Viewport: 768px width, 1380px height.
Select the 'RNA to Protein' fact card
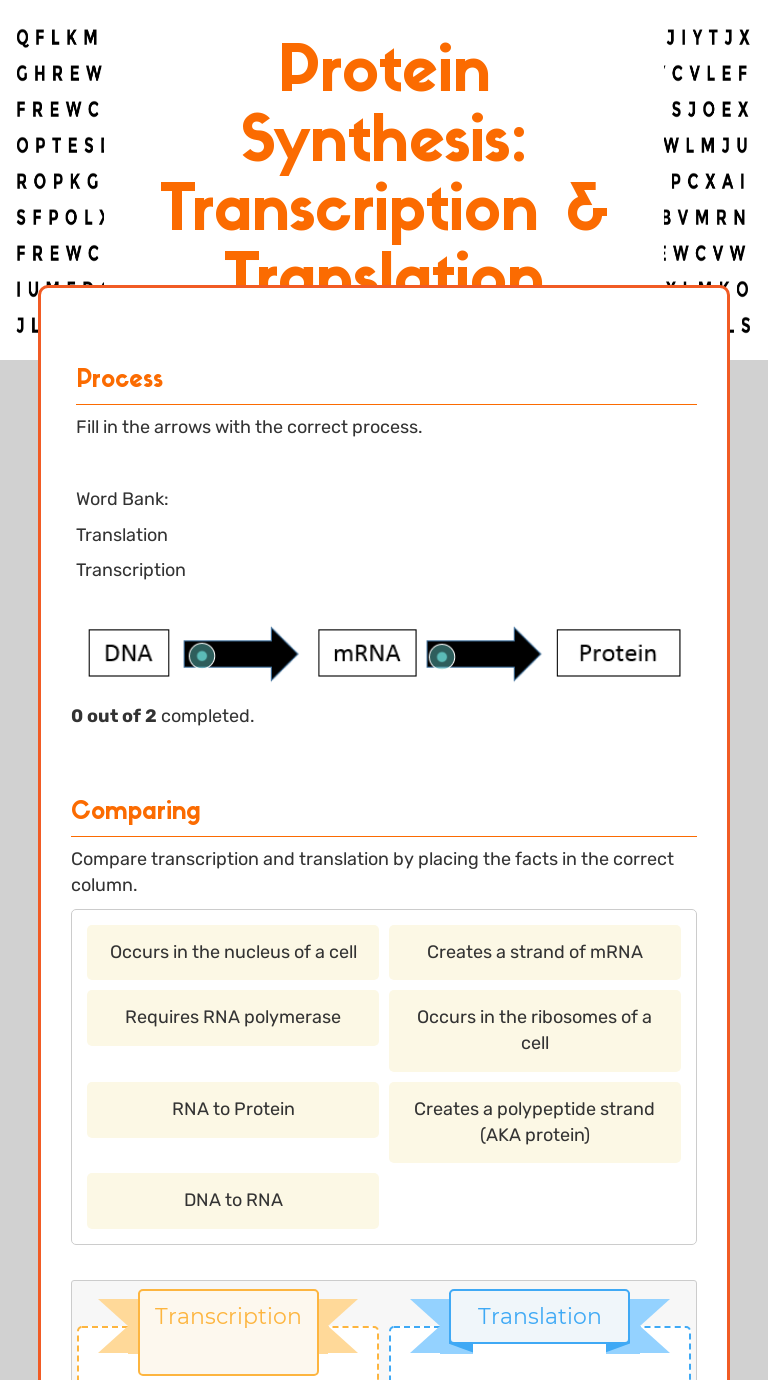pyautogui.click(x=233, y=1109)
